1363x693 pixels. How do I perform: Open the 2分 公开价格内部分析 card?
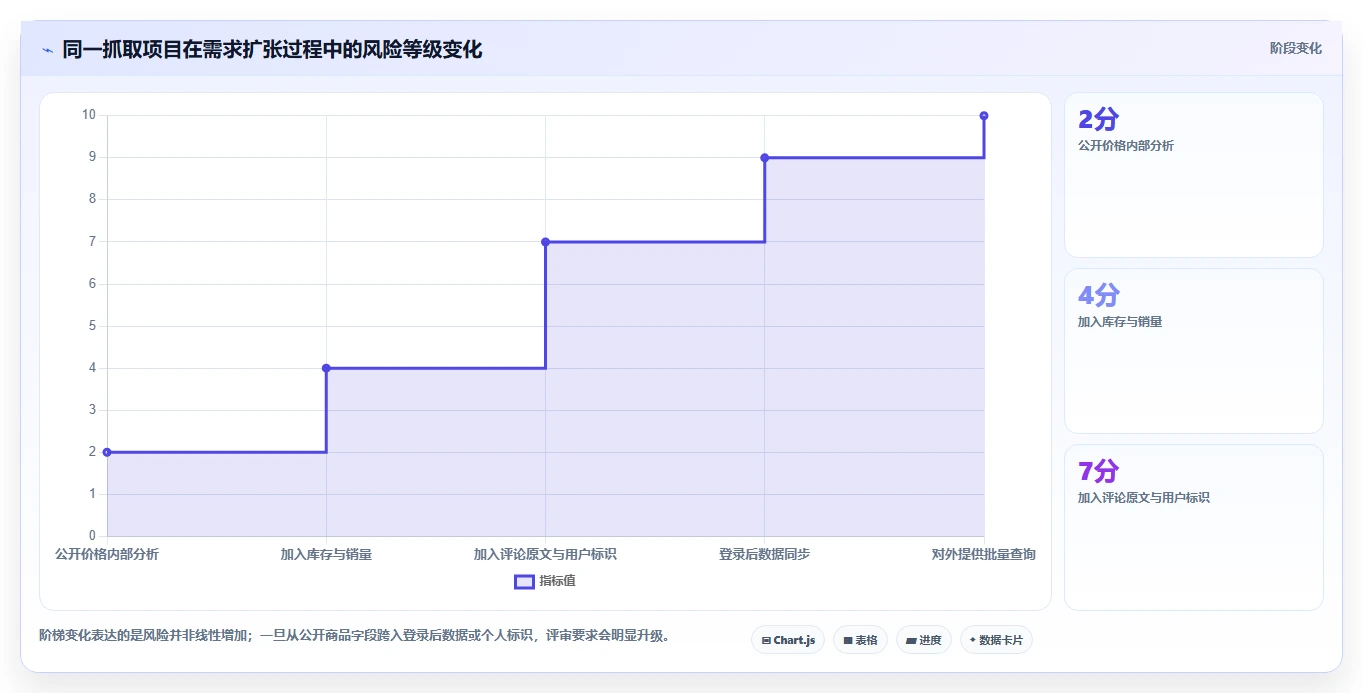[x=1193, y=175]
